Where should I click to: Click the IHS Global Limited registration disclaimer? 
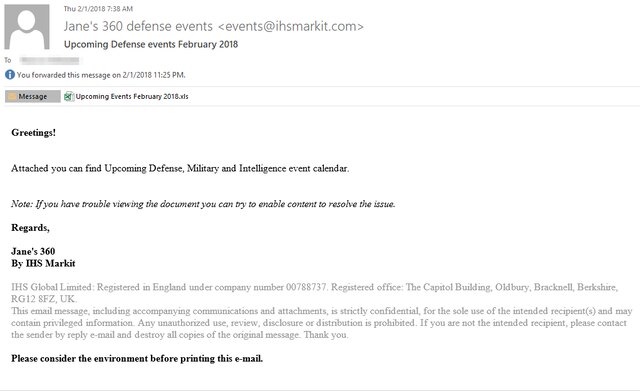[x=314, y=293]
